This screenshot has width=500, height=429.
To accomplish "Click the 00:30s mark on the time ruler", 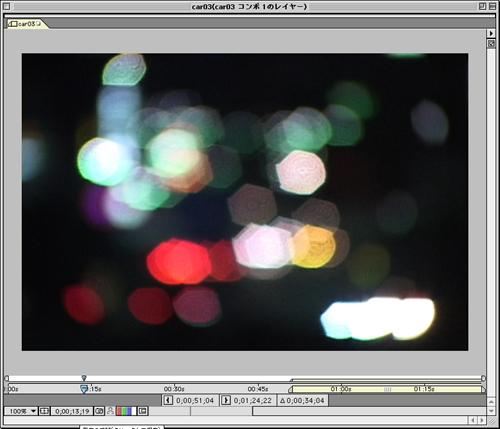I will coord(174,389).
